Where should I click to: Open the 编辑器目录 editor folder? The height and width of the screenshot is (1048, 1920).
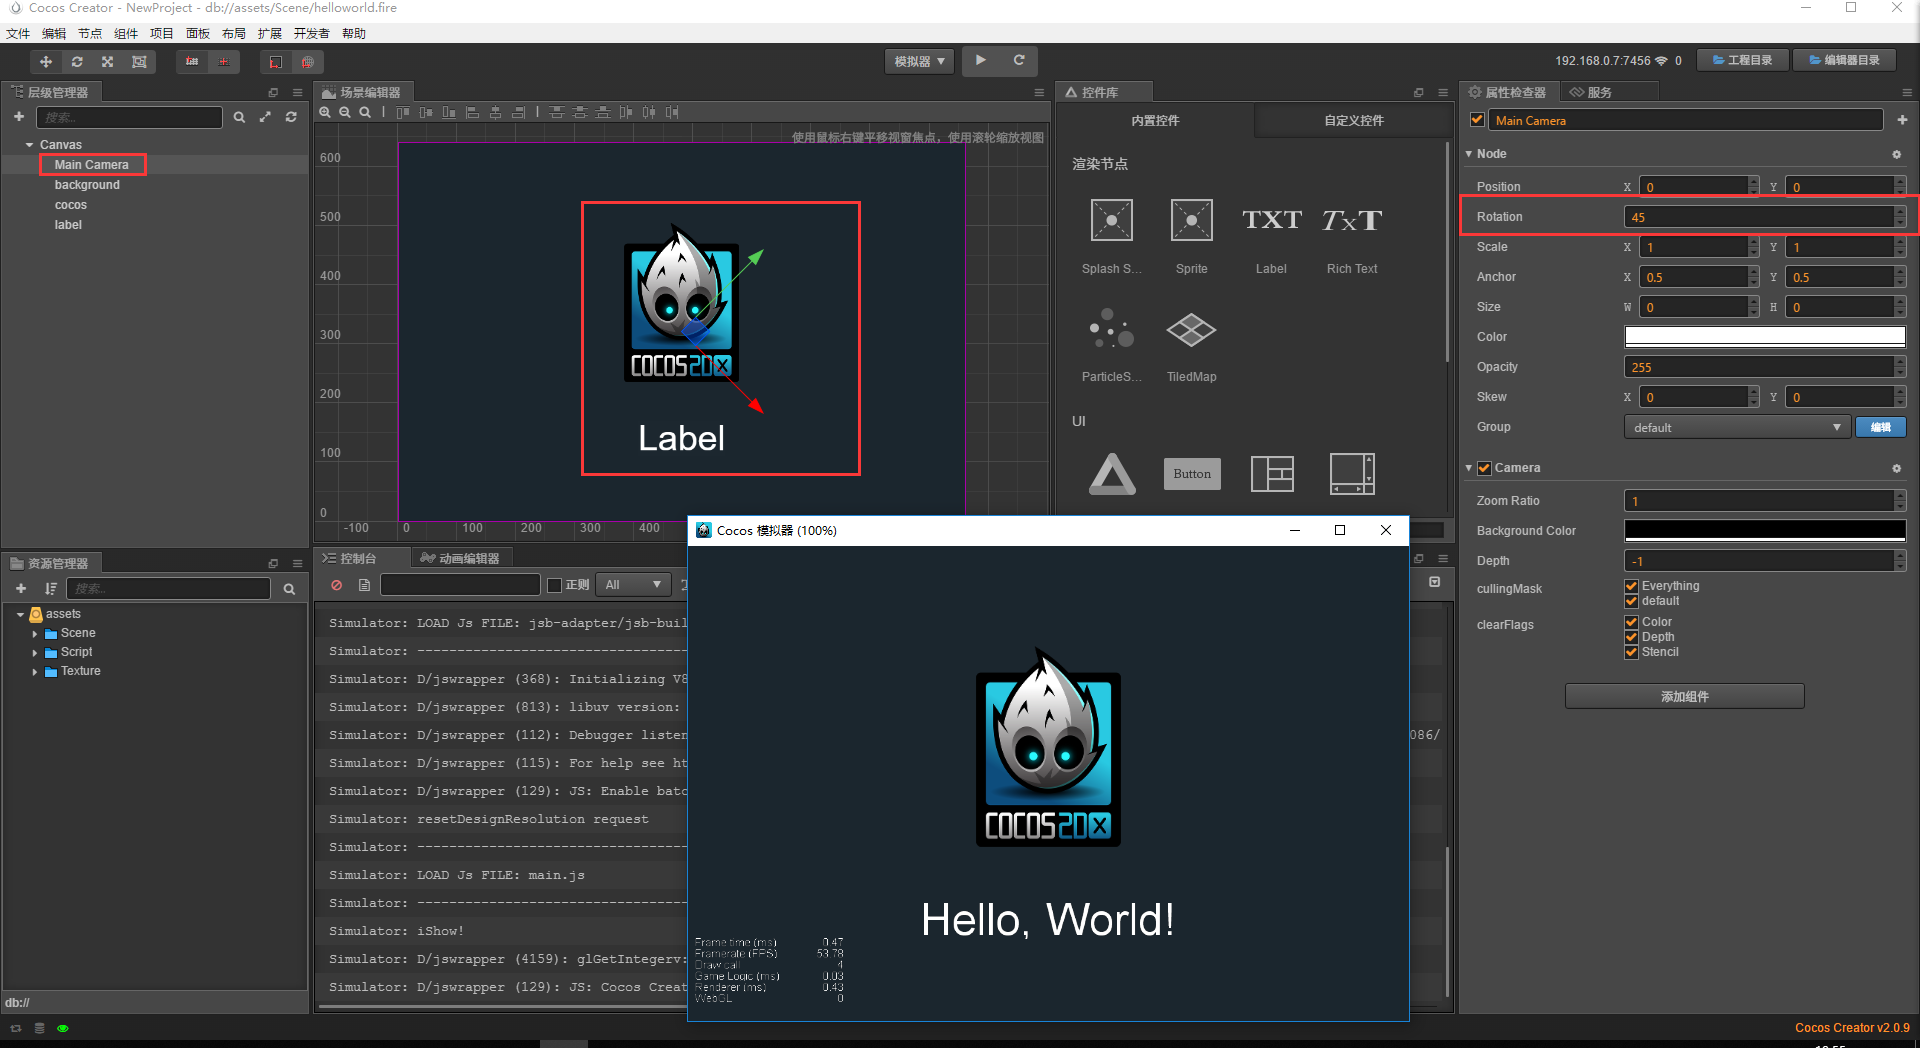[1845, 60]
